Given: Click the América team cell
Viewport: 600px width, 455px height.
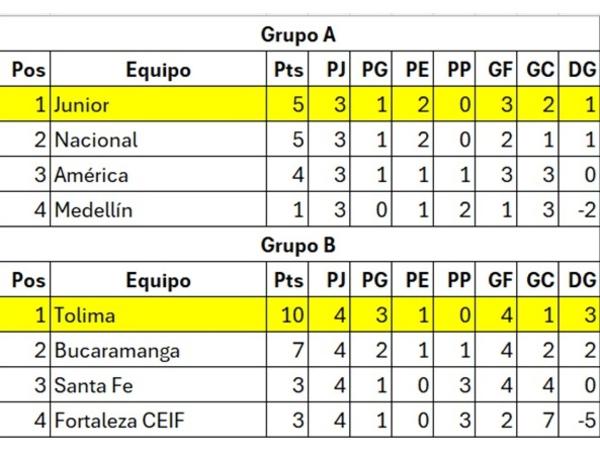Looking at the screenshot, I should (158, 175).
